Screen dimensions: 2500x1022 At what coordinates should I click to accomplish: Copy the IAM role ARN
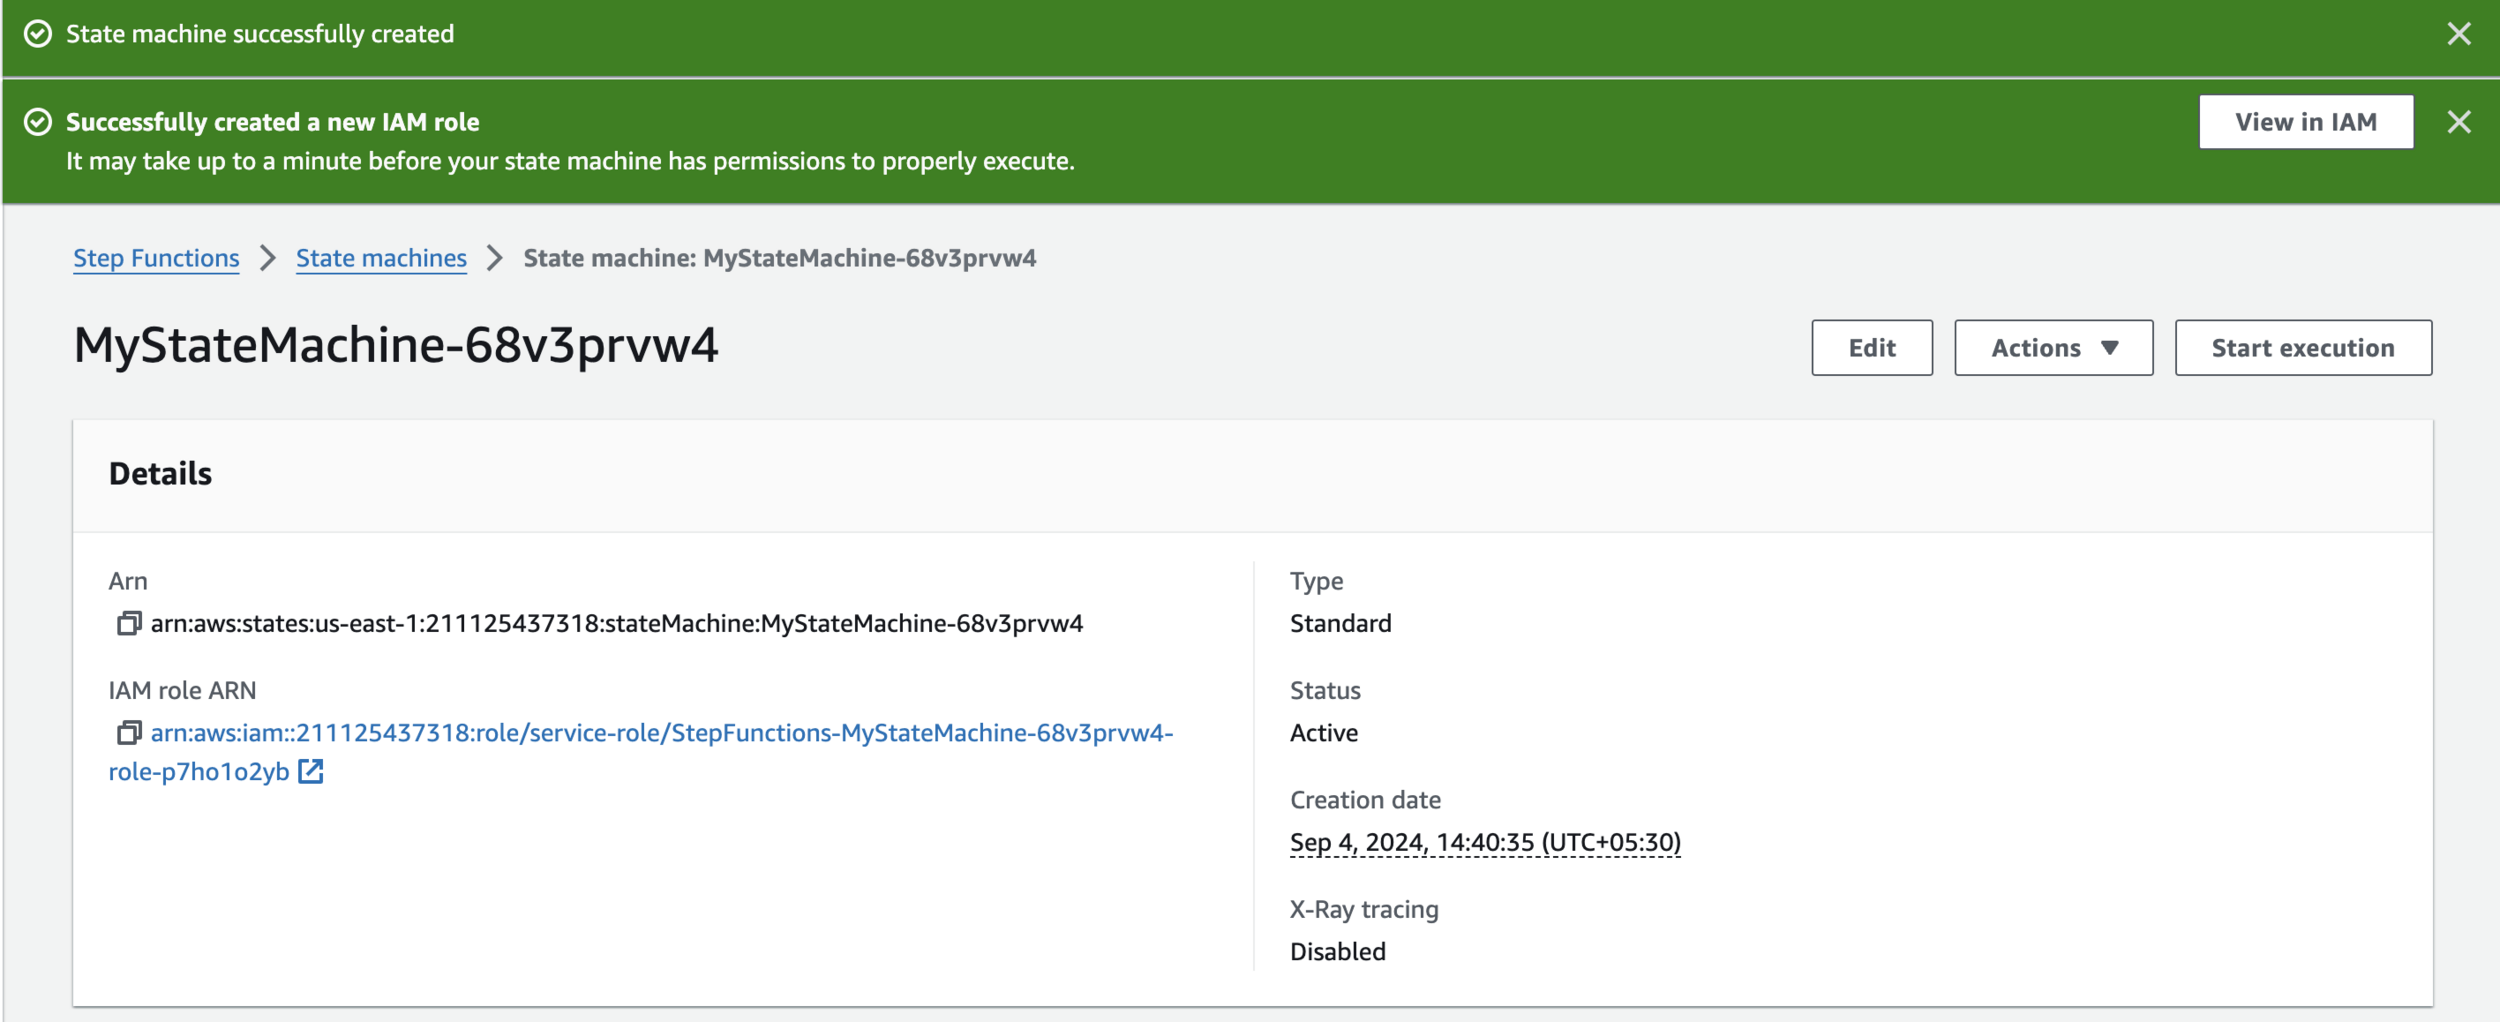[x=129, y=733]
